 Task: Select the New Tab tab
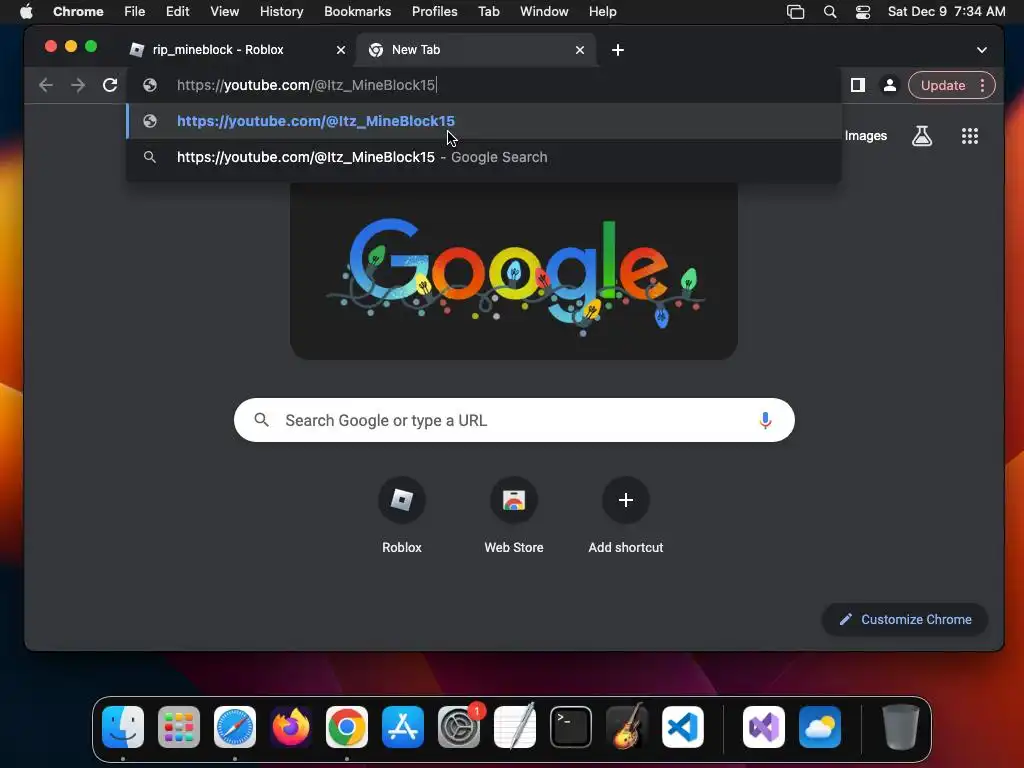(475, 50)
